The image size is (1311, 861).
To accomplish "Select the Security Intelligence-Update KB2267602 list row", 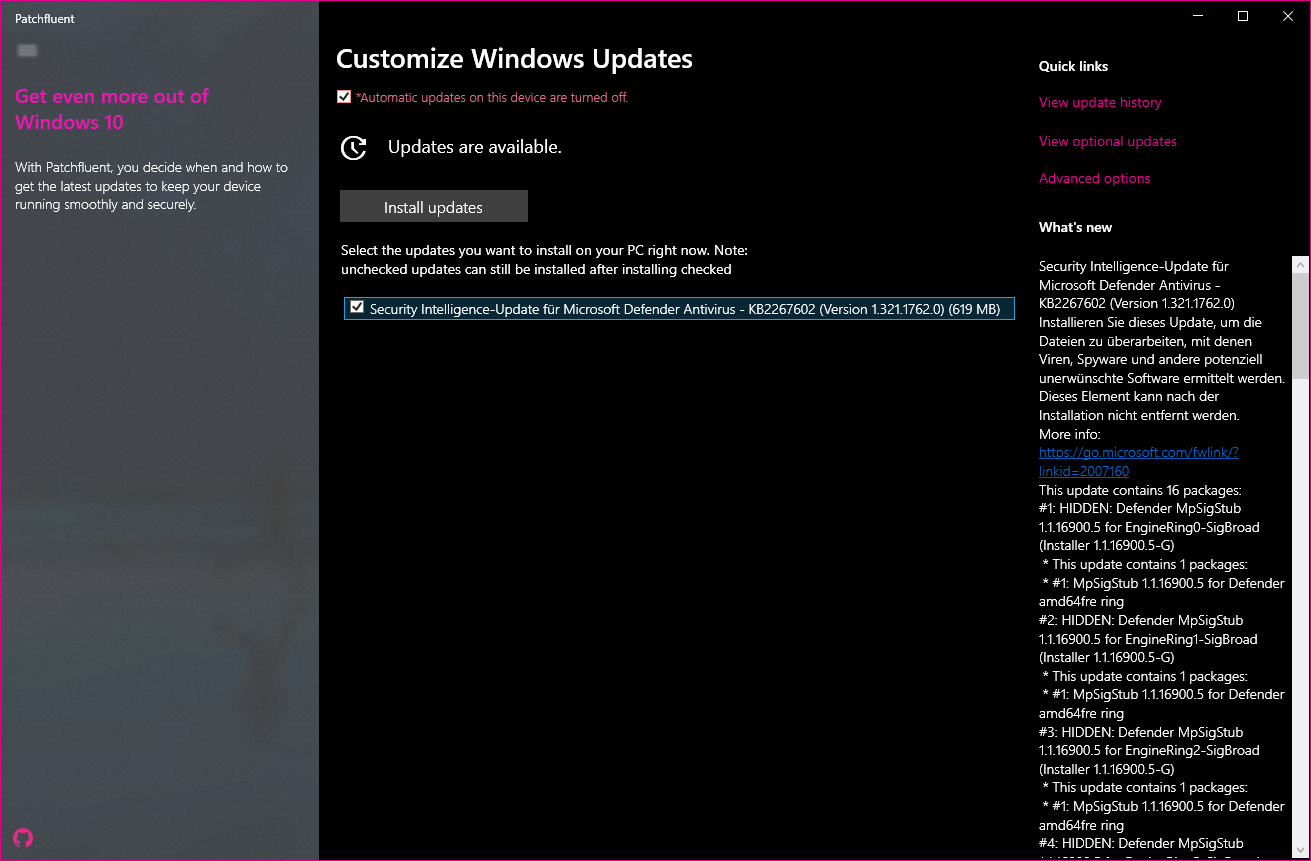I will [x=679, y=308].
